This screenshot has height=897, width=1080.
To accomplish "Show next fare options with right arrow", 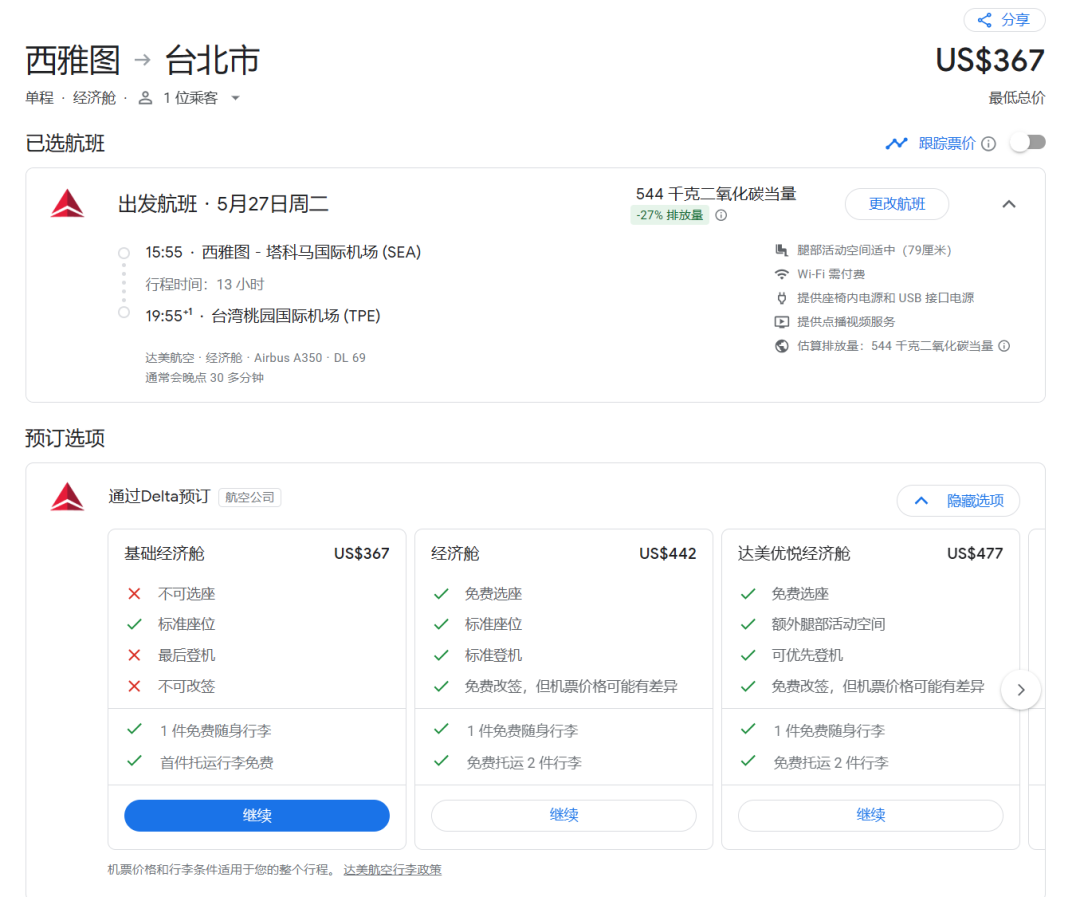I will [1021, 690].
